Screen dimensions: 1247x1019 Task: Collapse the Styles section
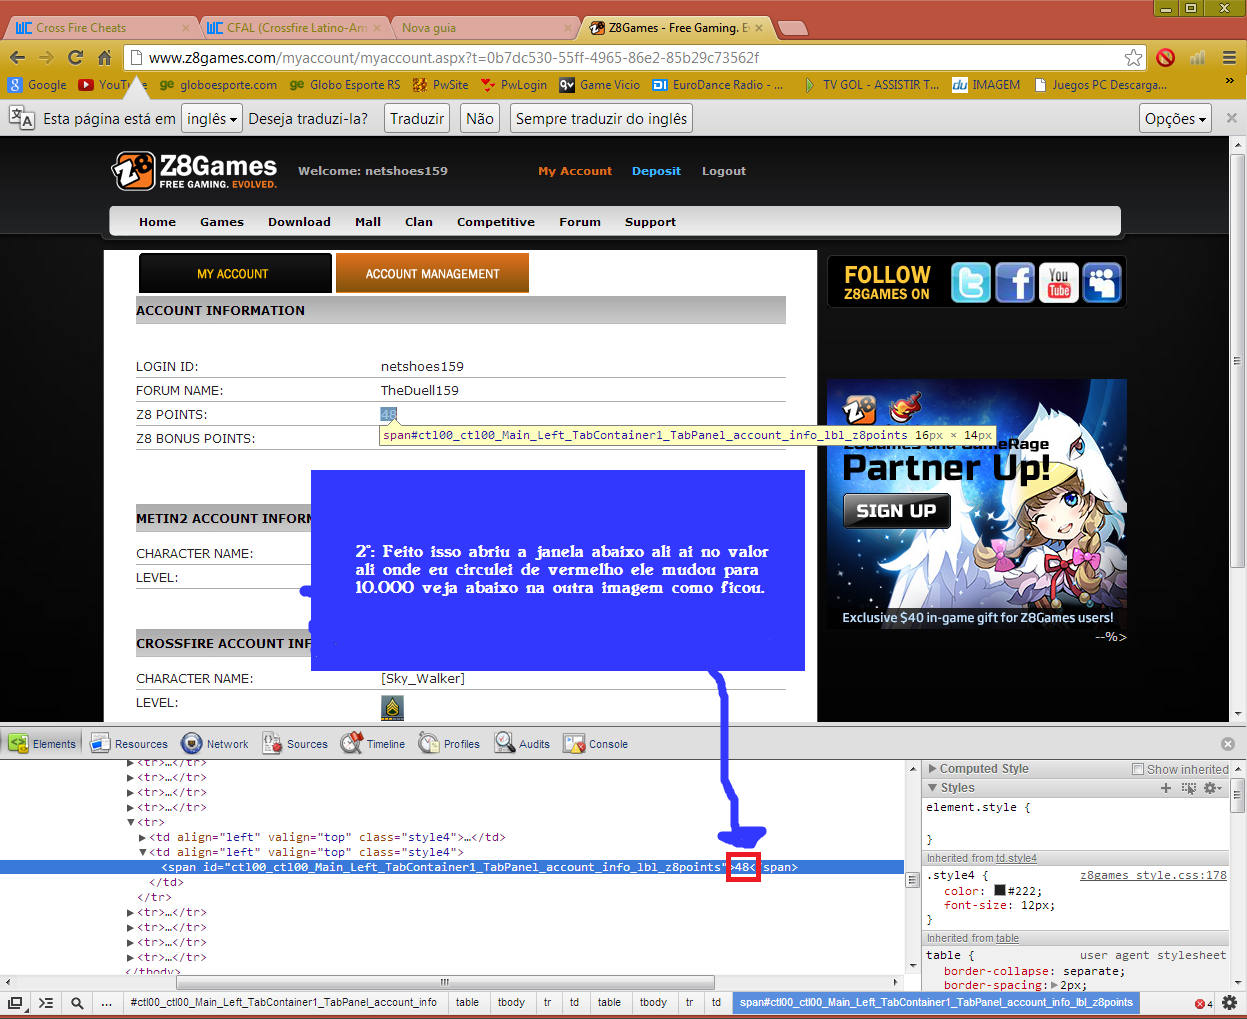coord(933,788)
